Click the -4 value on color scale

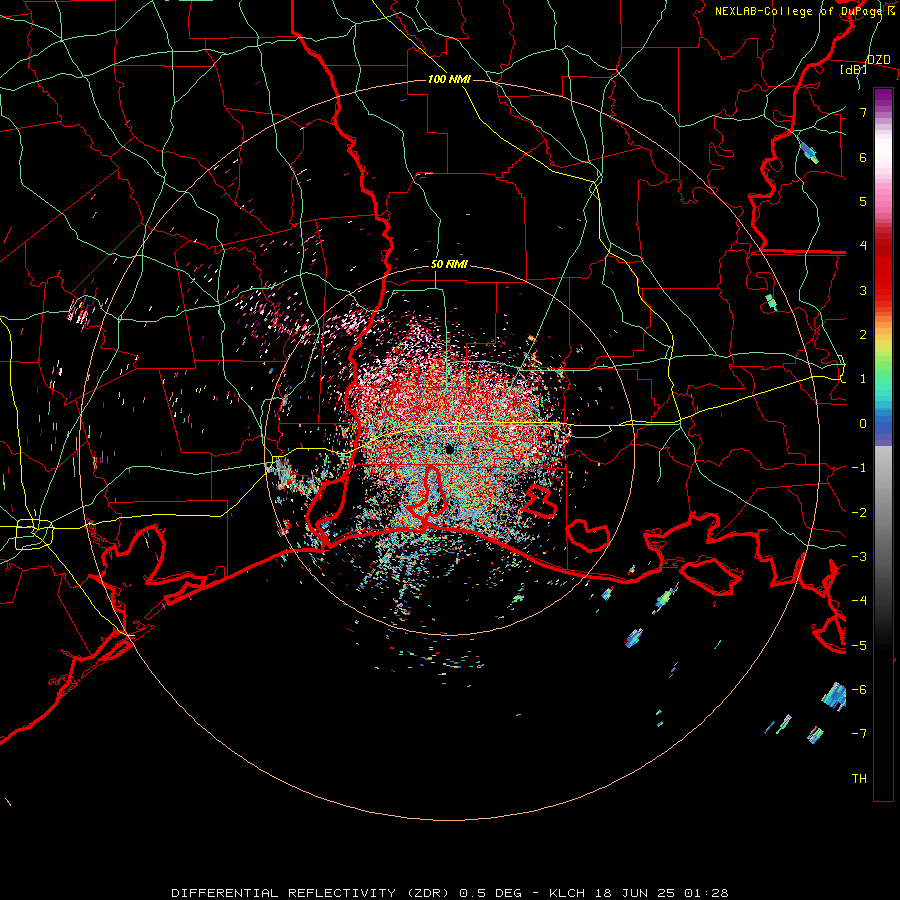point(859,600)
